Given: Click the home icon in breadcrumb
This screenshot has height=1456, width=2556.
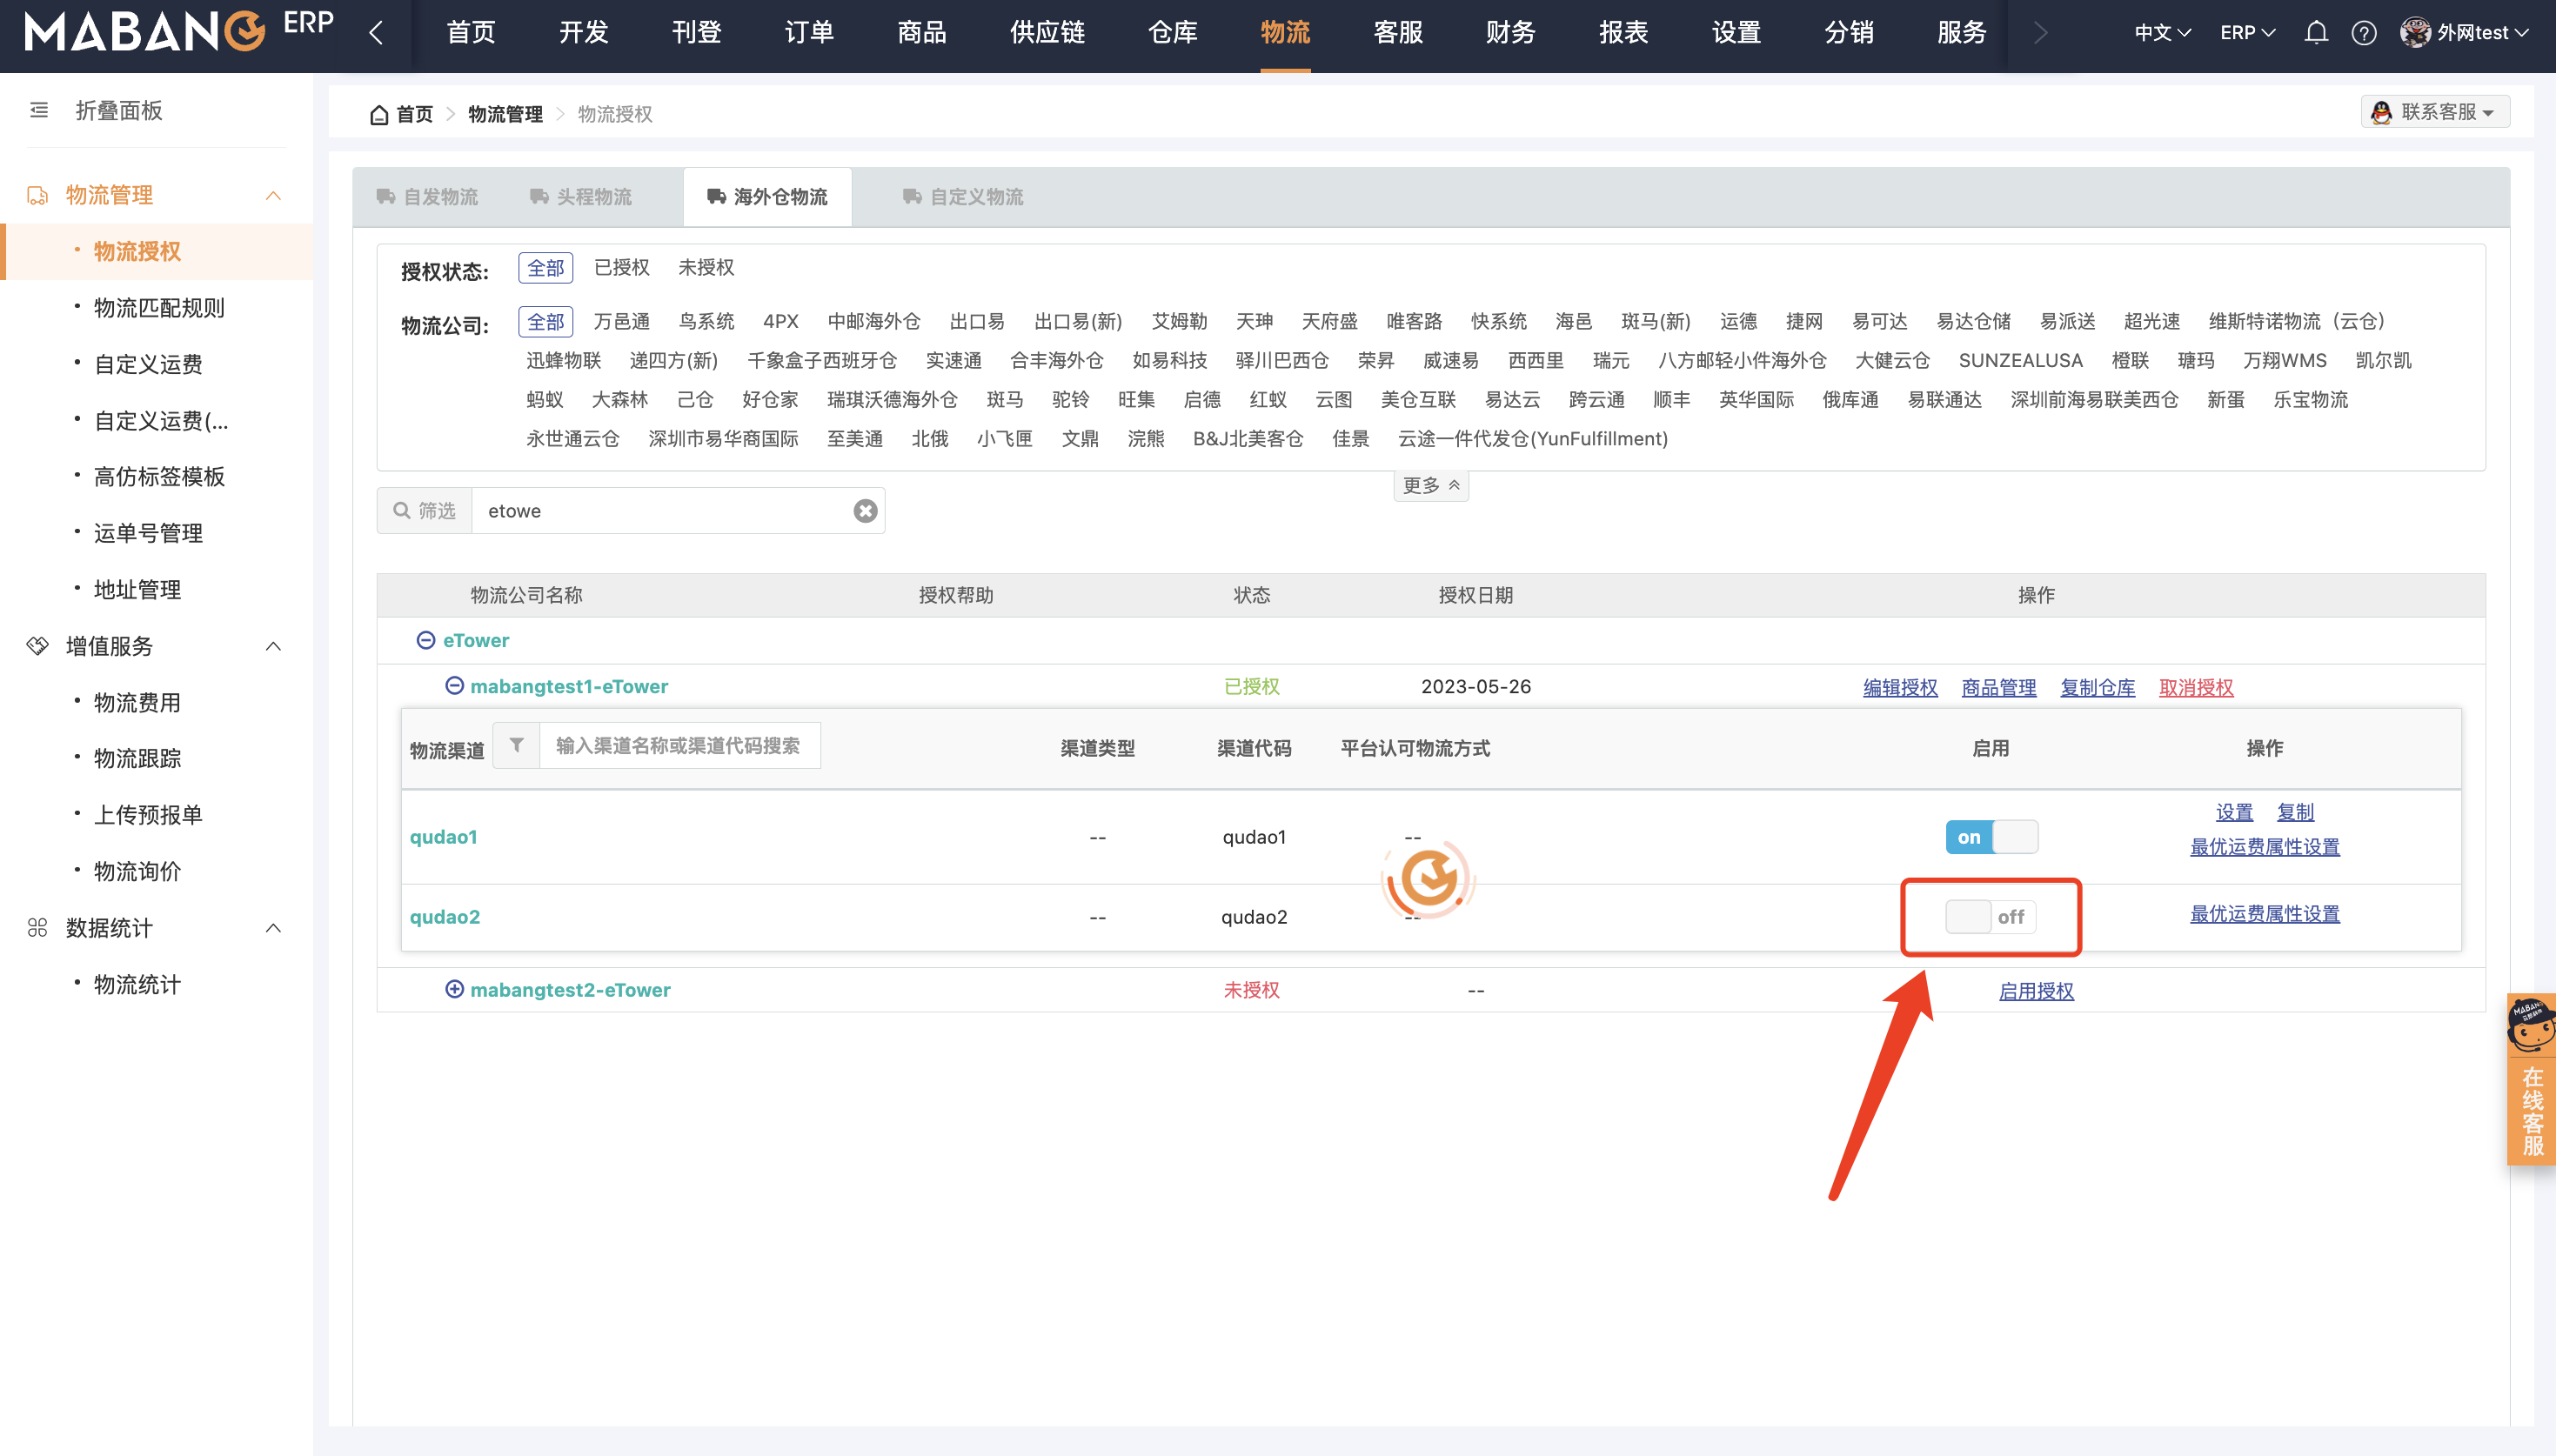Looking at the screenshot, I should pos(379,115).
